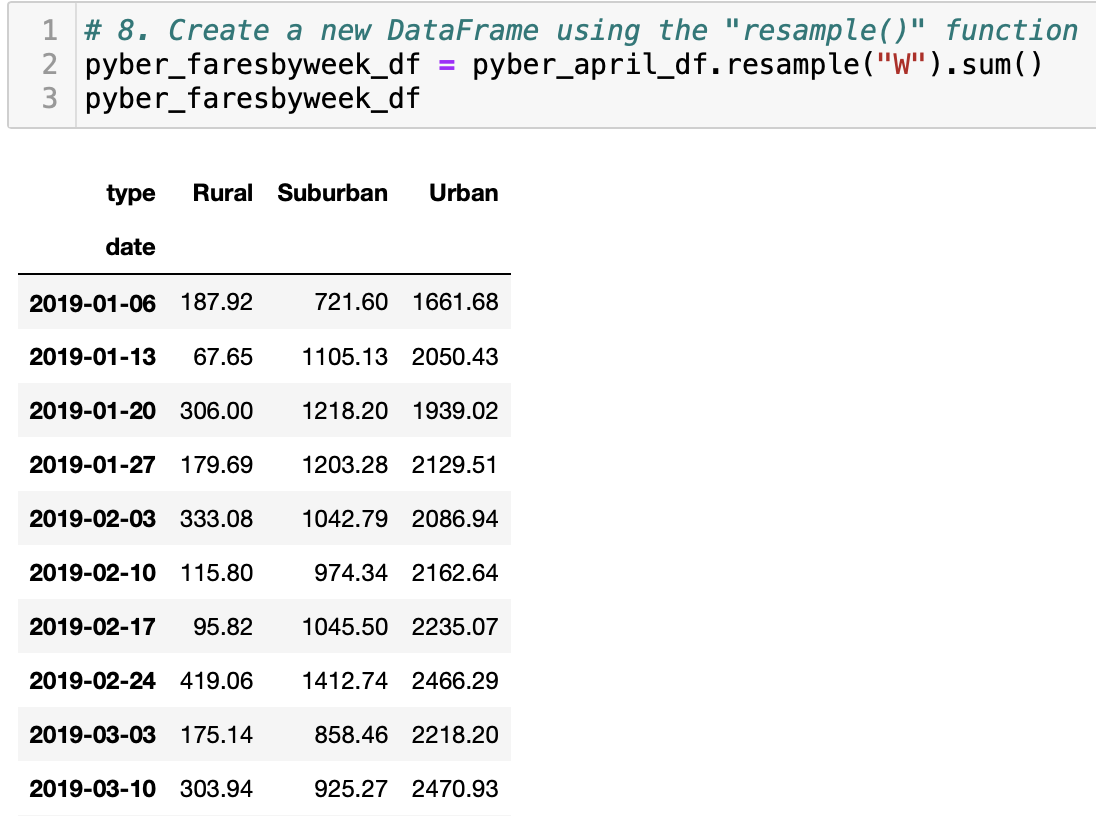
Task: Click Rural value 175.14
Action: pos(217,734)
